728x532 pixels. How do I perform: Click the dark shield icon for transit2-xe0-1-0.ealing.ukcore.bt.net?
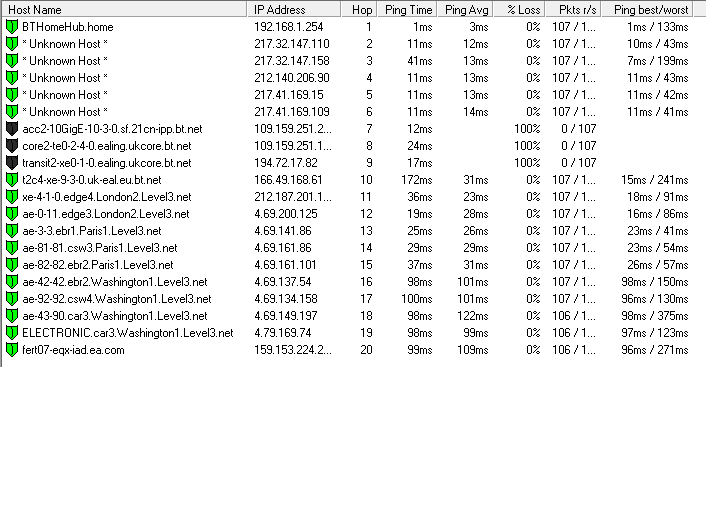[x=12, y=163]
